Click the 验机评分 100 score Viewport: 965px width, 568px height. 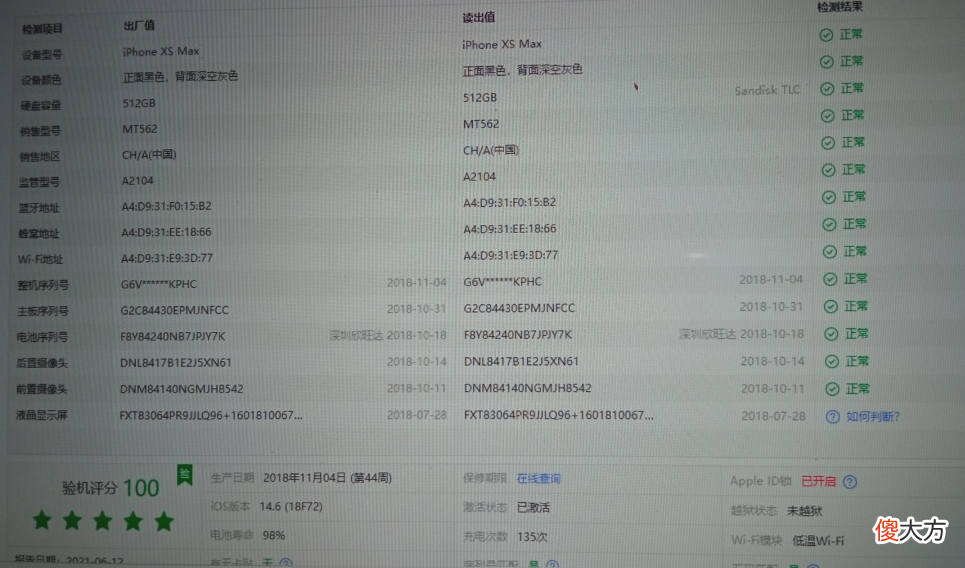[111, 488]
